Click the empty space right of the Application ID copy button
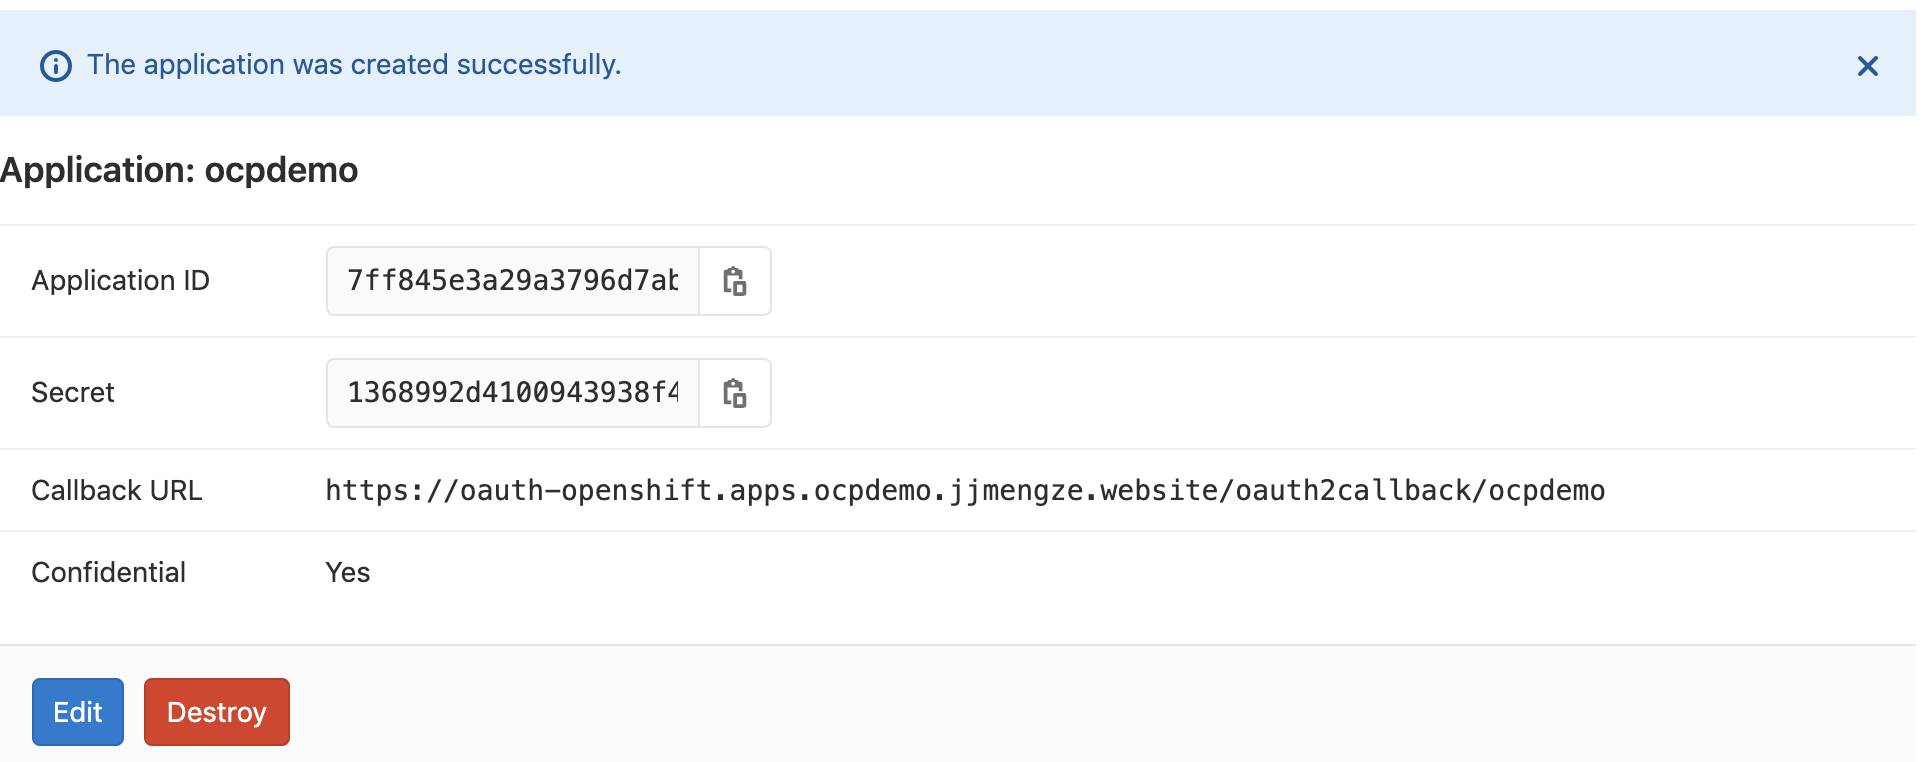This screenshot has width=1926, height=762. pyautogui.click(x=1300, y=281)
